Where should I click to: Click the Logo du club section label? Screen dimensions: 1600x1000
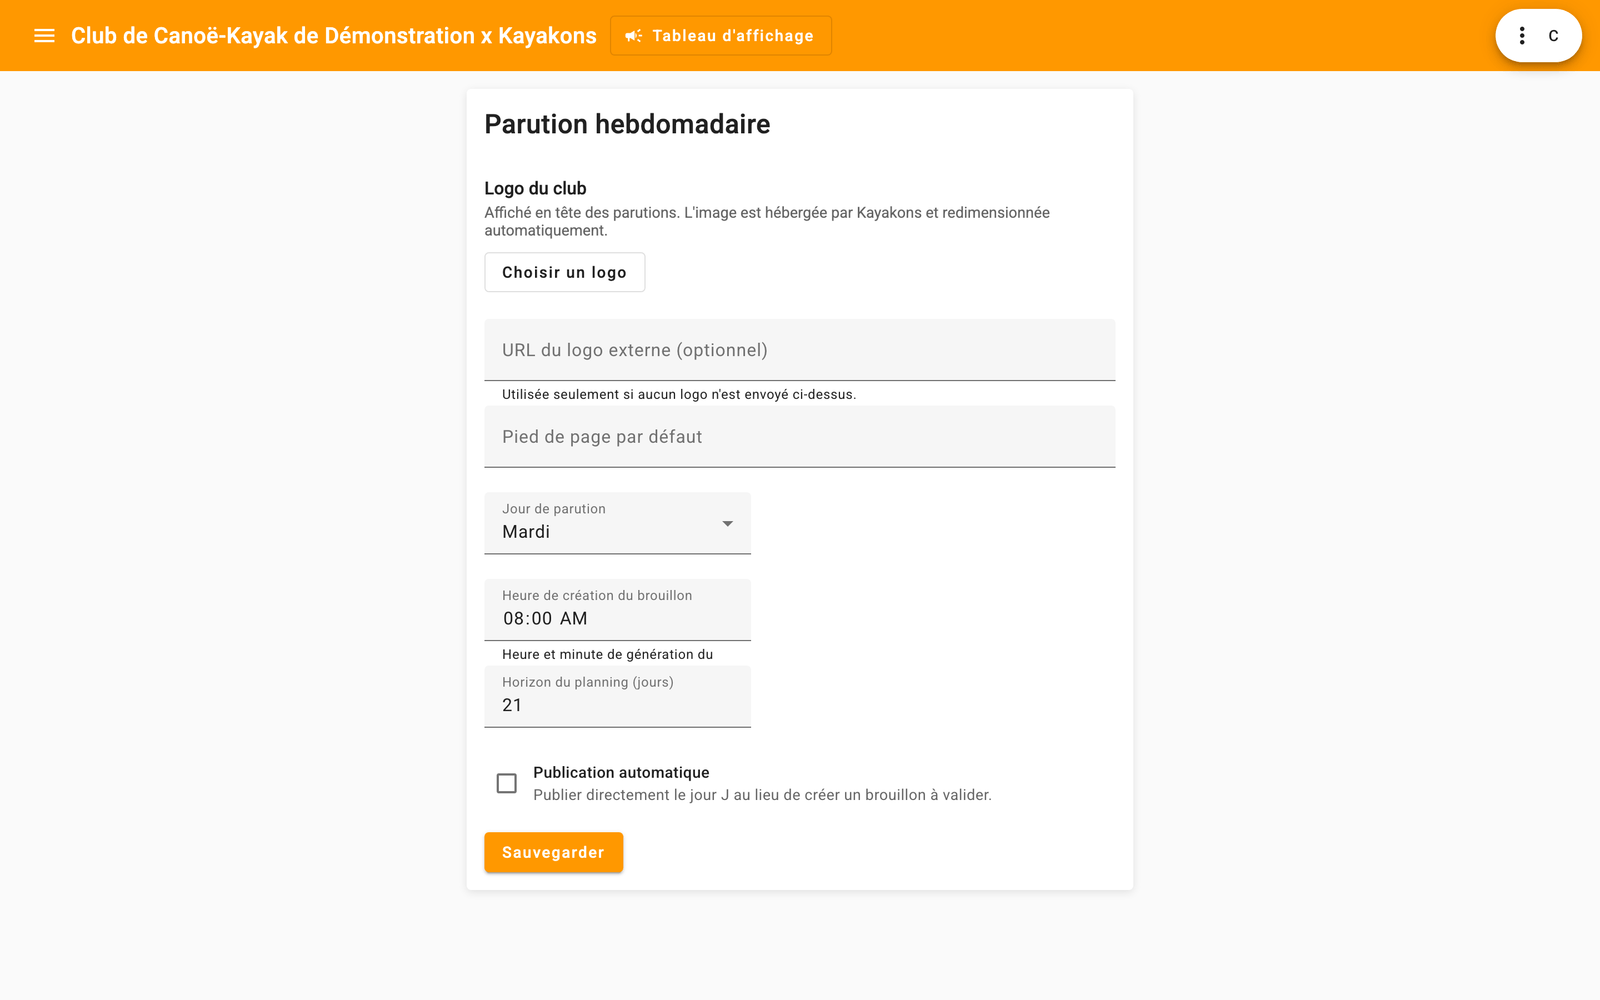(535, 188)
